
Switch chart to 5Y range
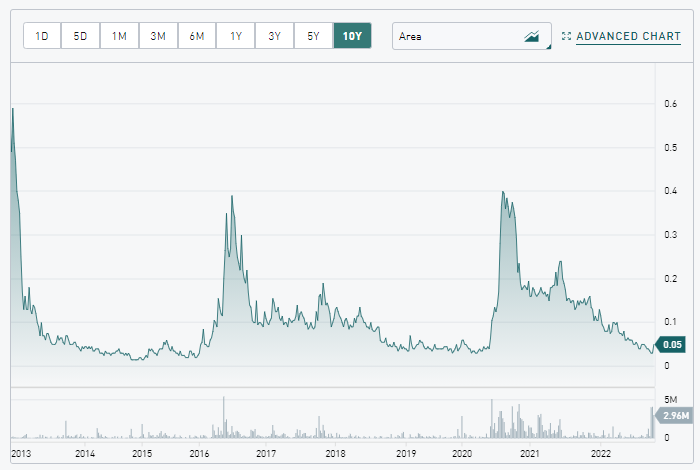pyautogui.click(x=313, y=36)
